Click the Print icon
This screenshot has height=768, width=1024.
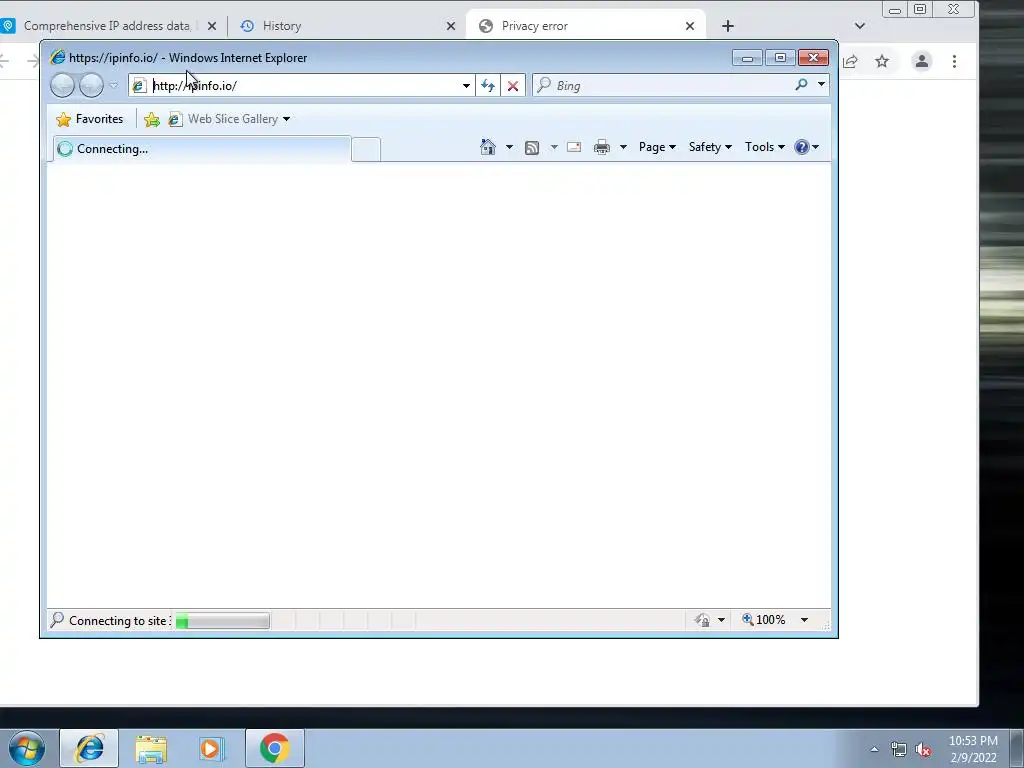(601, 147)
